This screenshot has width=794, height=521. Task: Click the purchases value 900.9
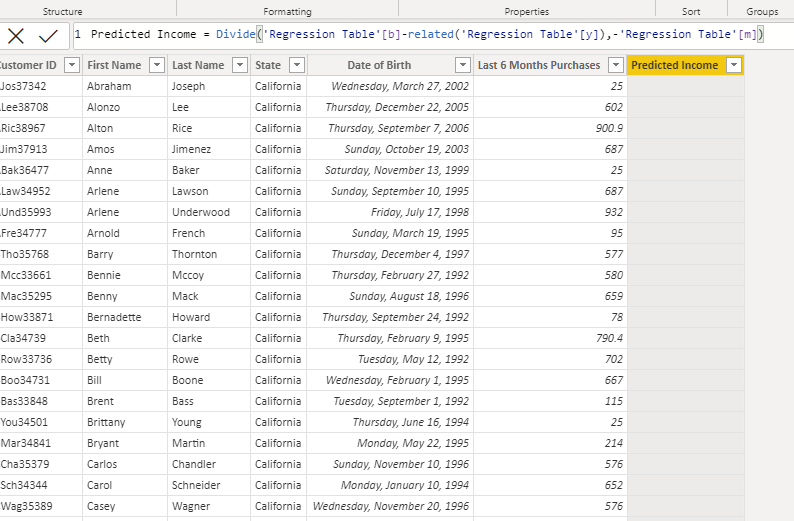click(x=609, y=128)
